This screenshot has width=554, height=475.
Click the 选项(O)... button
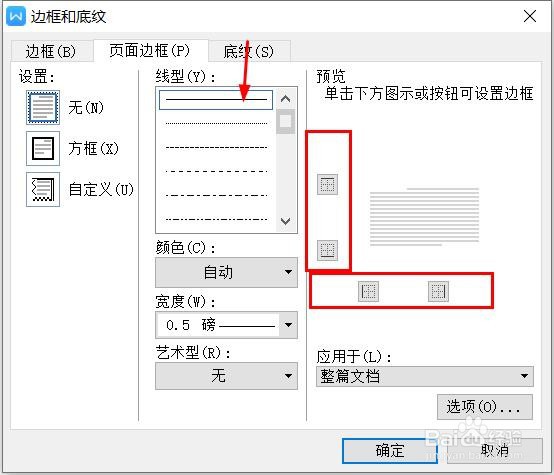(x=485, y=407)
